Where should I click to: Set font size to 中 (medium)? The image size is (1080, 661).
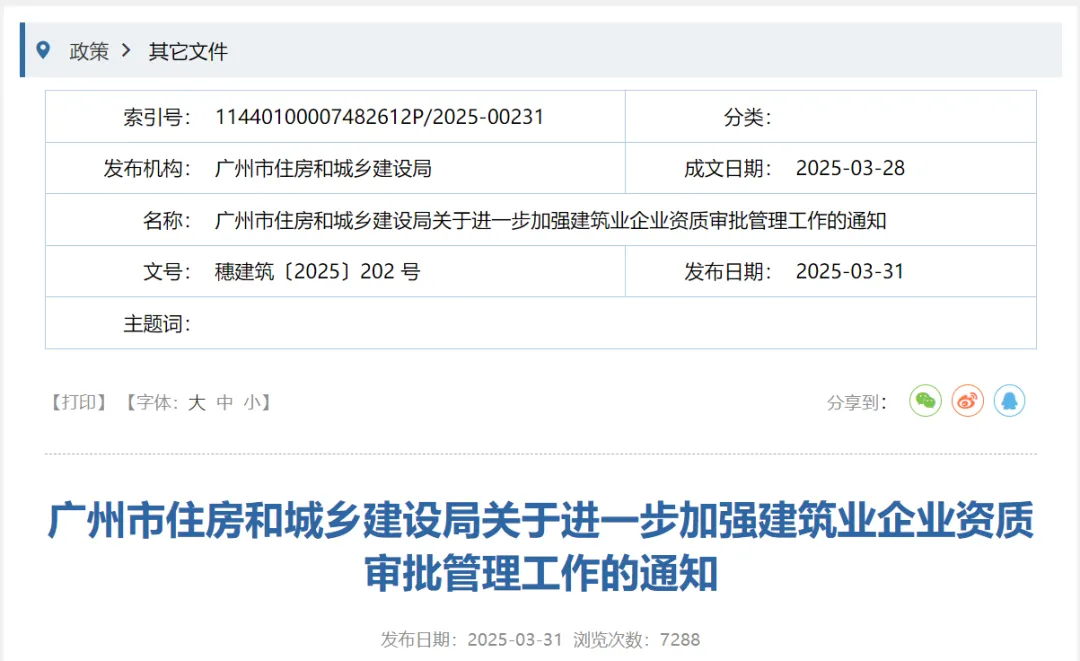[x=222, y=402]
